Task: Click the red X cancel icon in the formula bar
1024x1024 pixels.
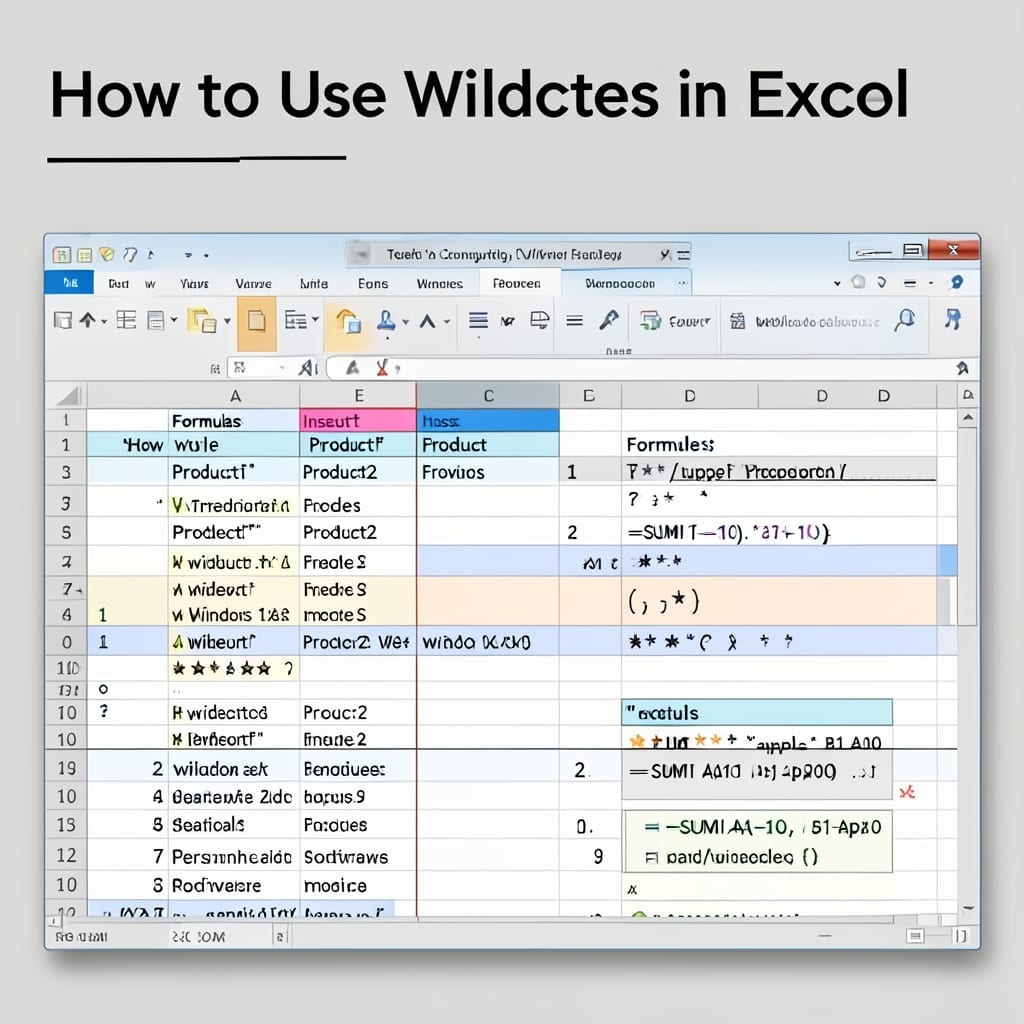Action: 382,368
